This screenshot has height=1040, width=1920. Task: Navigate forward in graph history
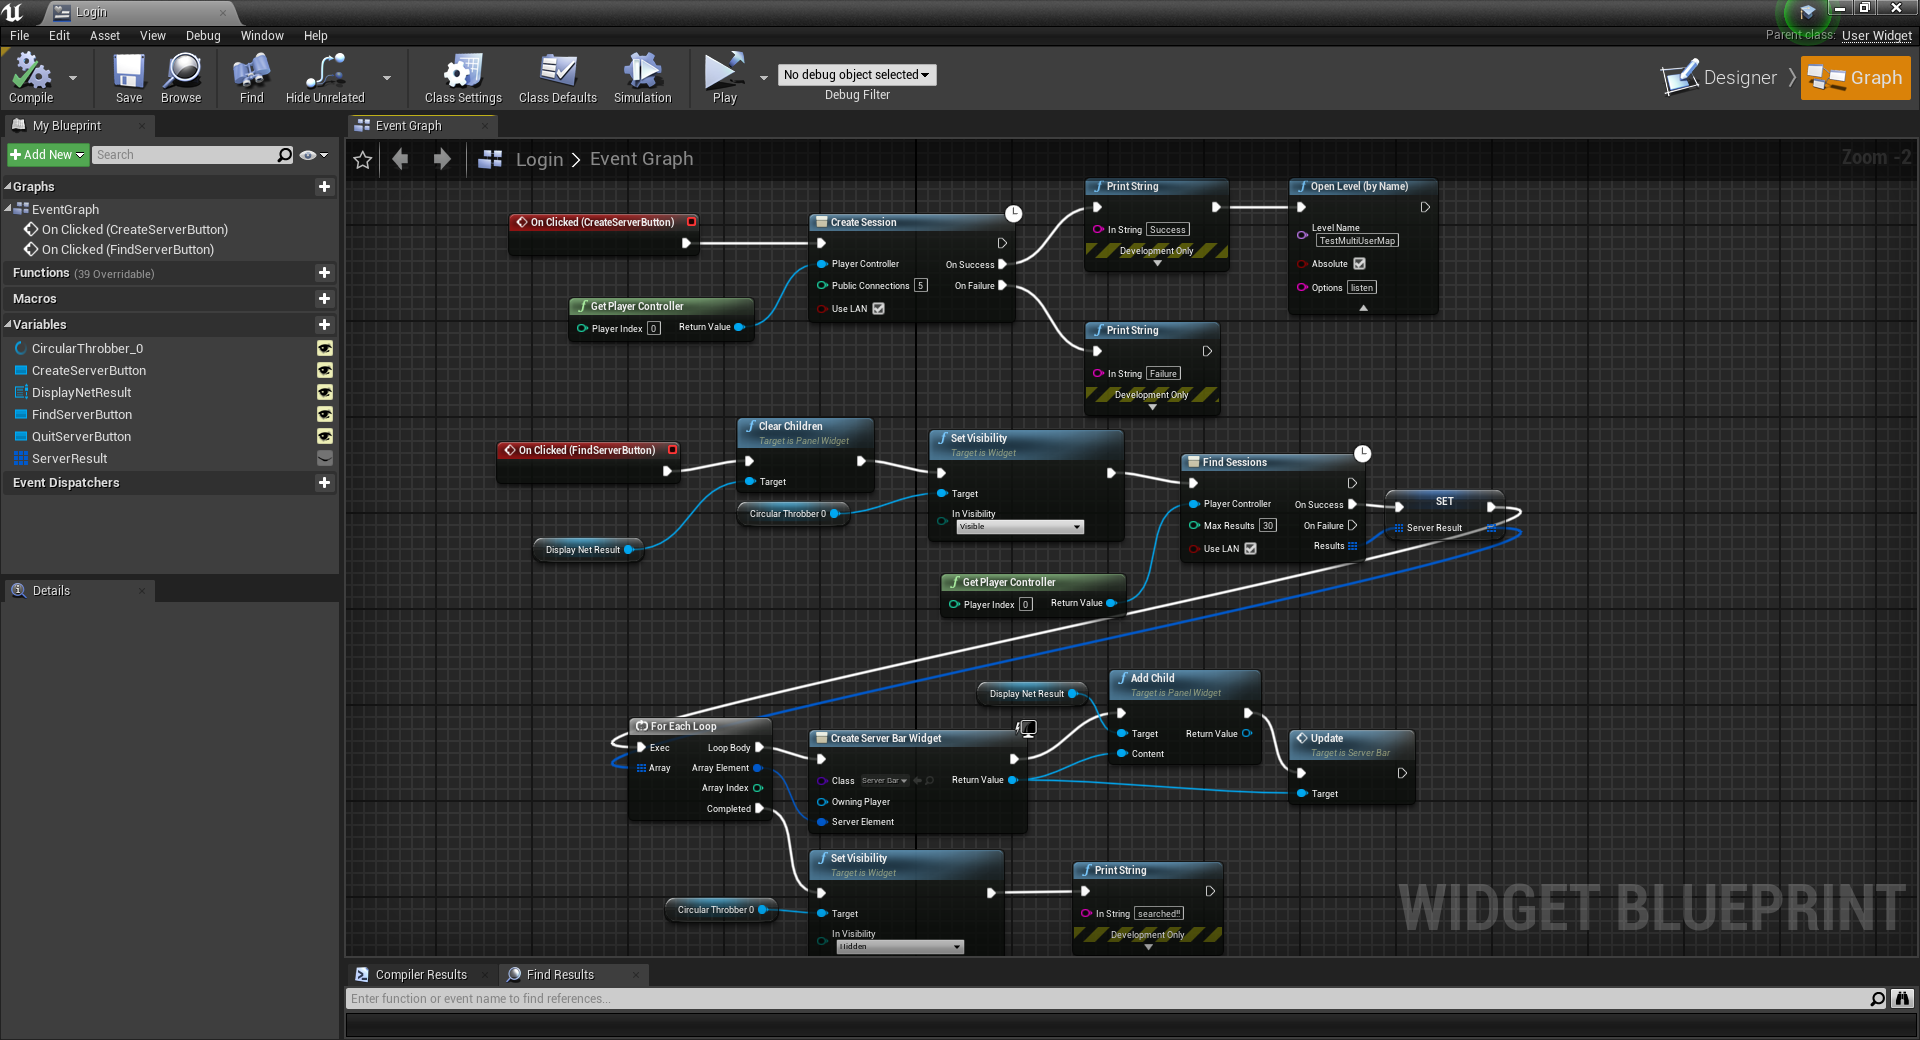point(442,159)
